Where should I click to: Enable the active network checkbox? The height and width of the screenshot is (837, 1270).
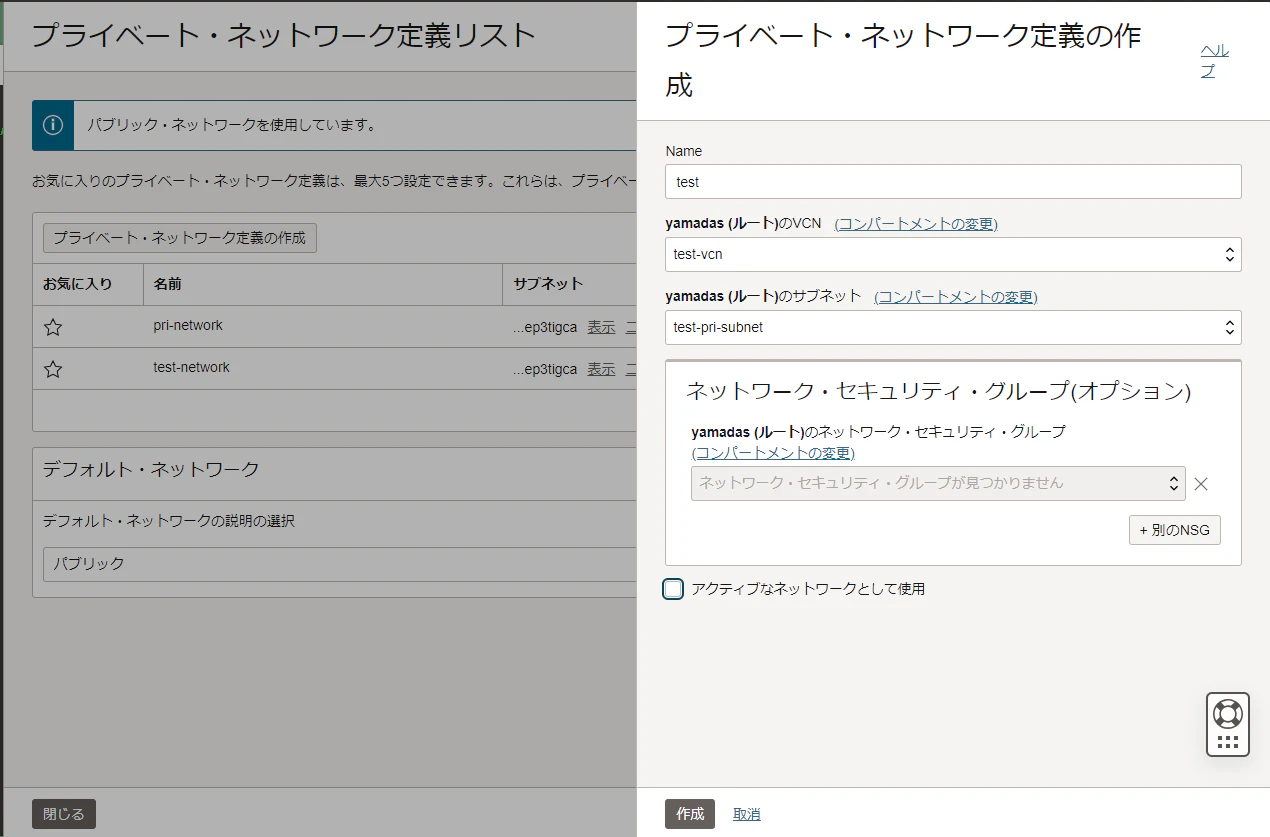pos(673,589)
